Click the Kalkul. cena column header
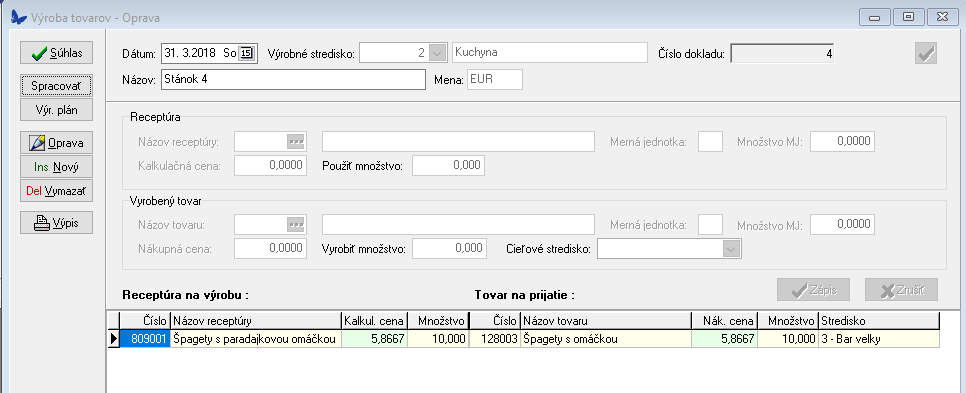The width and height of the screenshot is (966, 393). pyautogui.click(x=375, y=321)
